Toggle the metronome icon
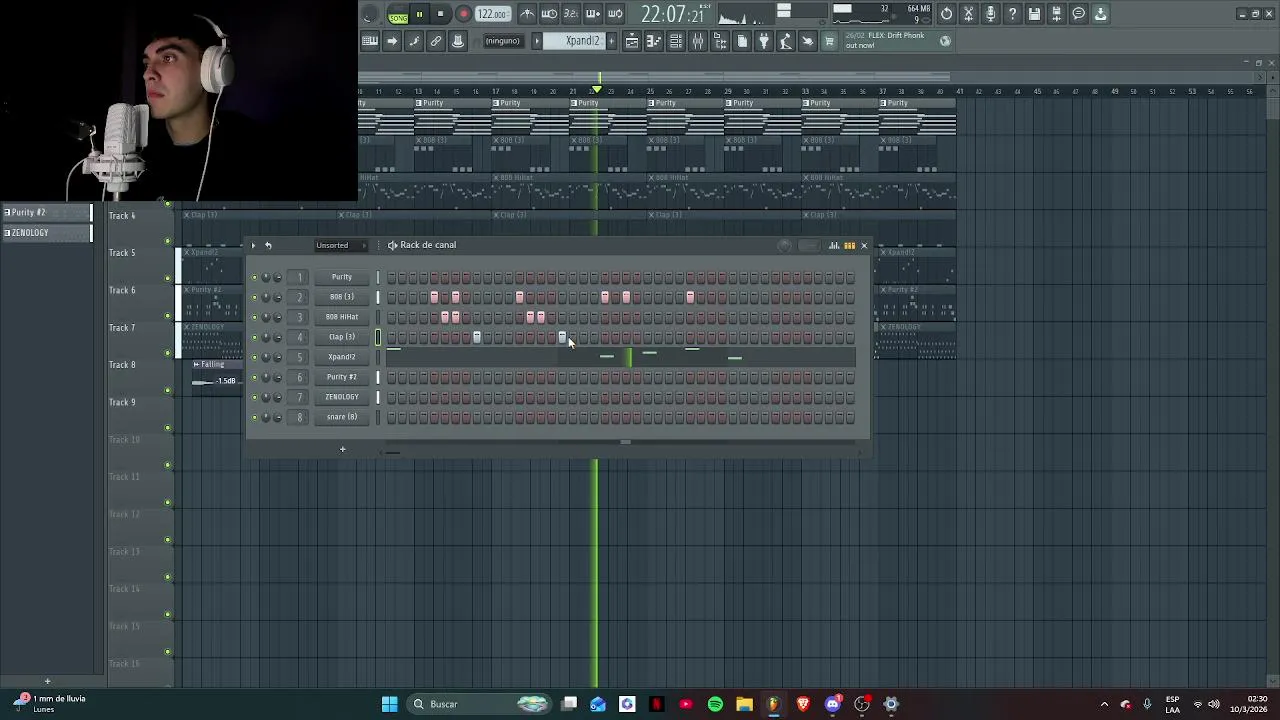Viewport: 1280px width, 720px height. click(x=527, y=14)
